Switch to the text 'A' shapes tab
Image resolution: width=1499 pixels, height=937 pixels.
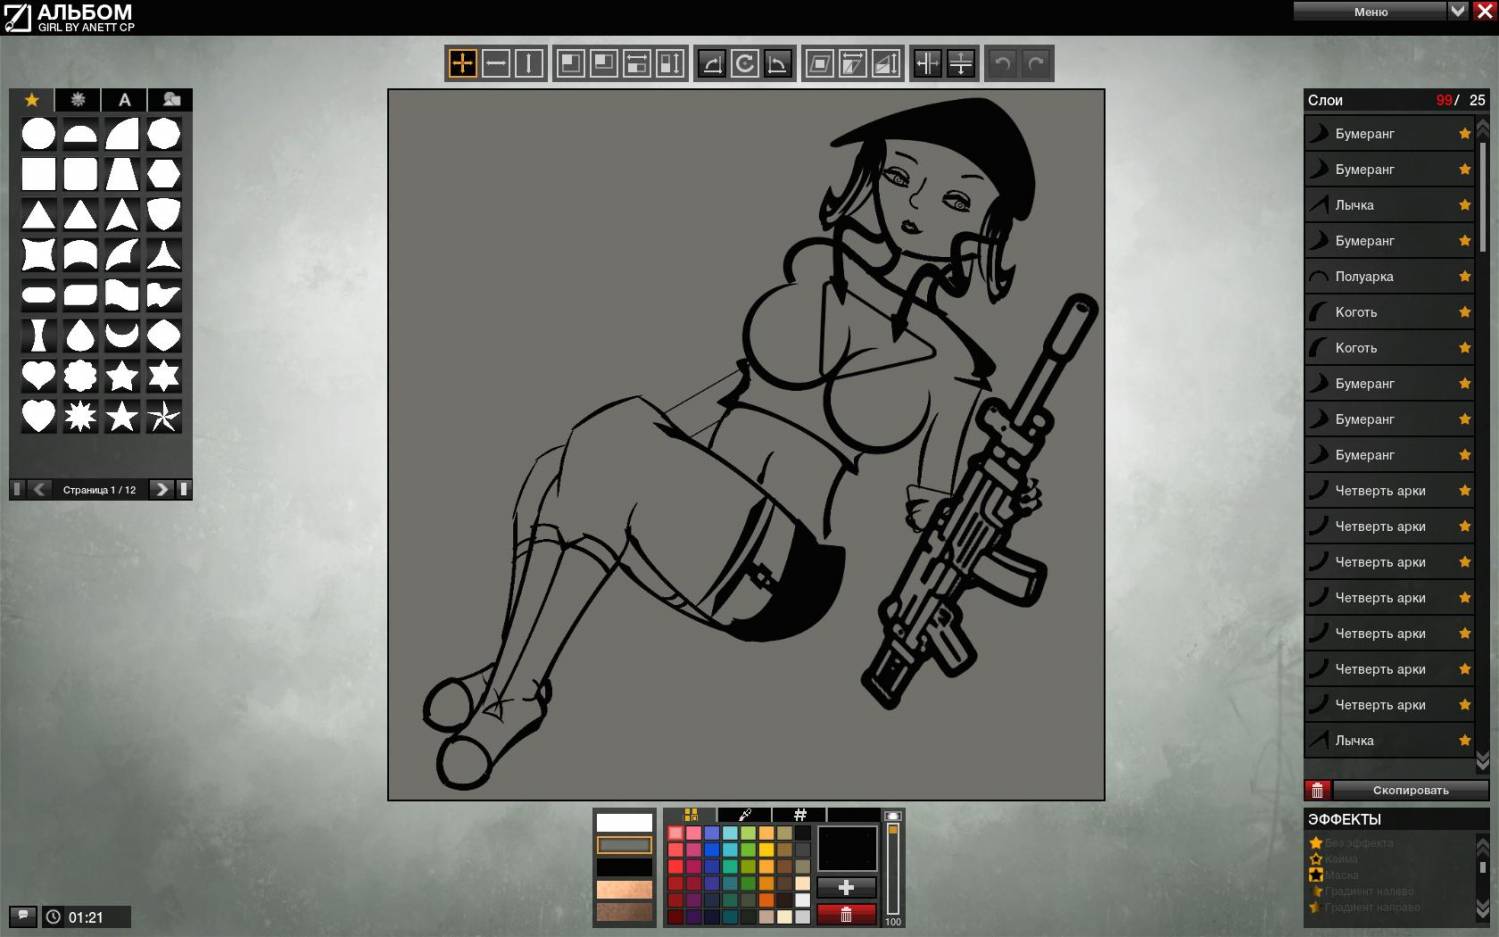[x=124, y=100]
